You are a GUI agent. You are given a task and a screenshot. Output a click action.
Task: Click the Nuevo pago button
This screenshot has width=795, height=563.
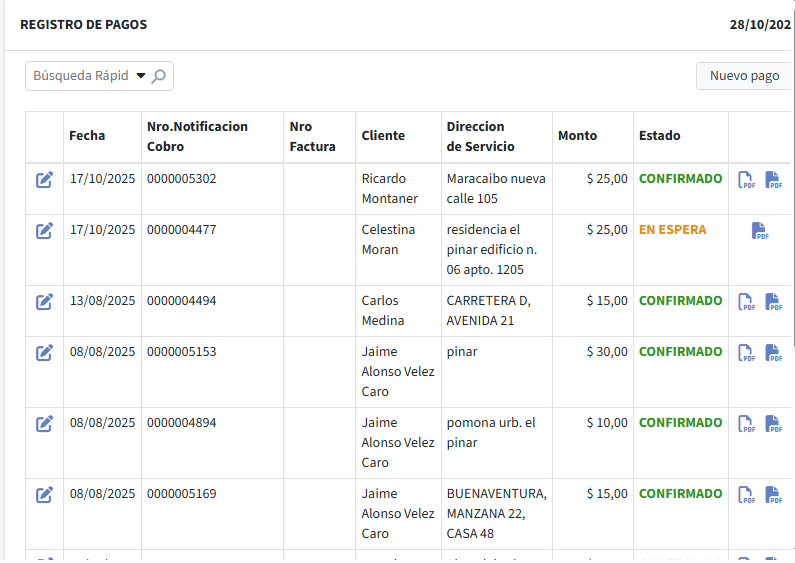tap(743, 76)
